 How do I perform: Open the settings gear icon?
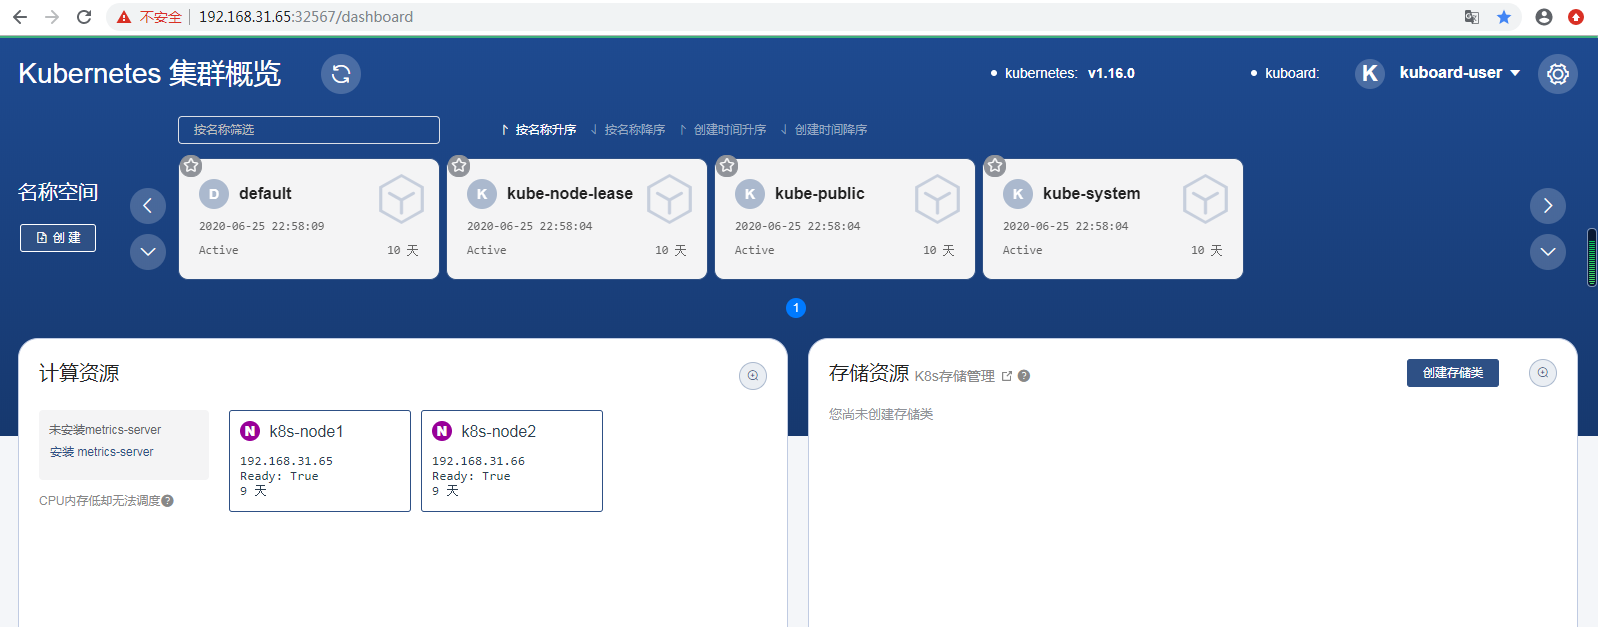click(1558, 74)
